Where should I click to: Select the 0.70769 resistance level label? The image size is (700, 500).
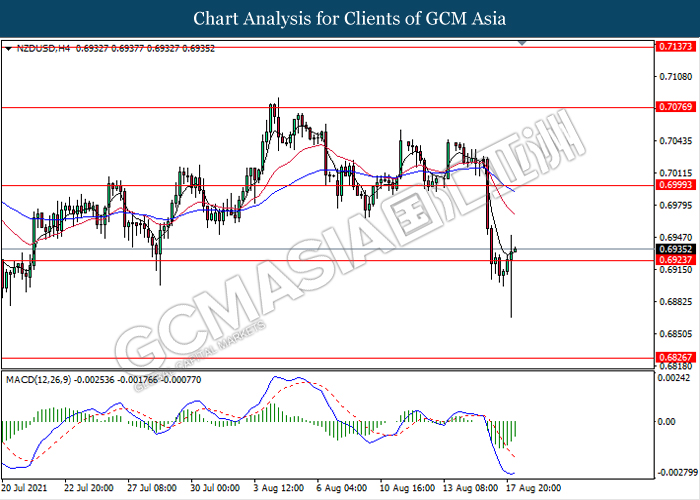pos(676,107)
